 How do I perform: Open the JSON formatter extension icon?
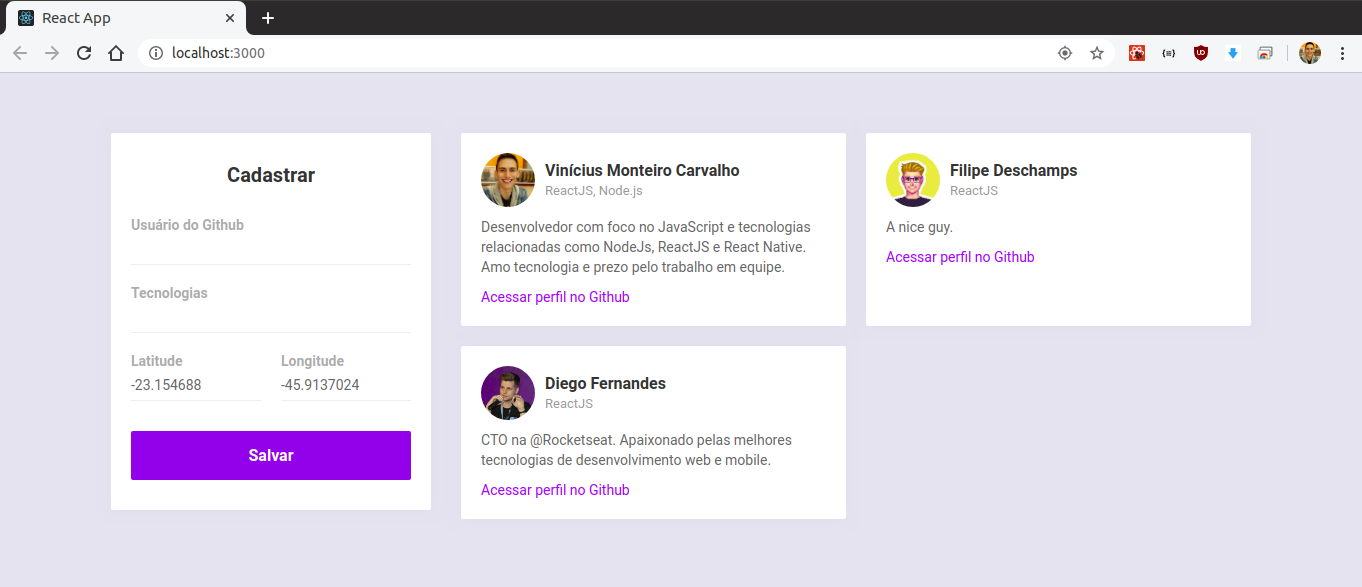[x=1168, y=52]
